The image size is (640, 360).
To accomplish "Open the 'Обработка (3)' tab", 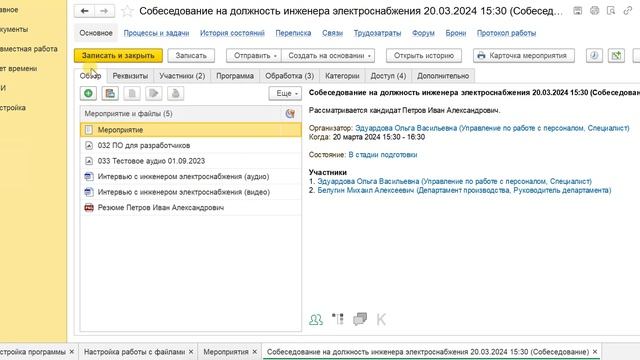I will point(289,76).
